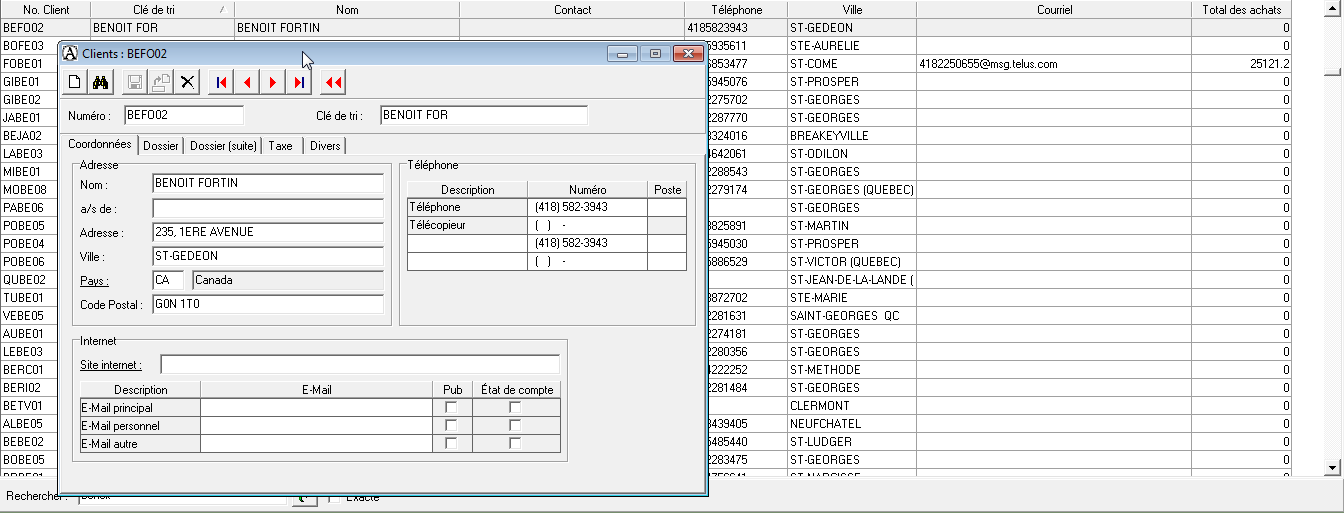This screenshot has width=1344, height=513.
Task: Click the empty a/s de field
Action: click(268, 208)
